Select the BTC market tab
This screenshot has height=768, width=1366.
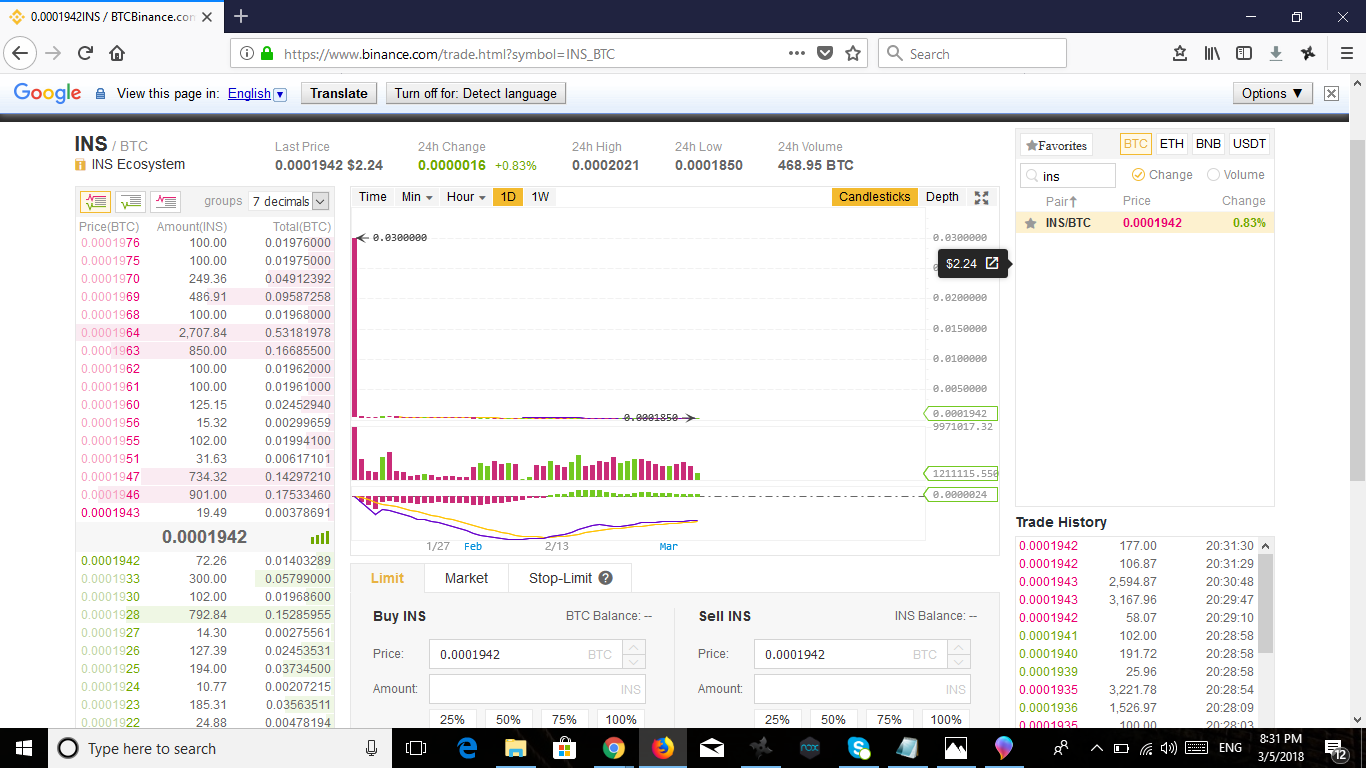coord(1135,144)
